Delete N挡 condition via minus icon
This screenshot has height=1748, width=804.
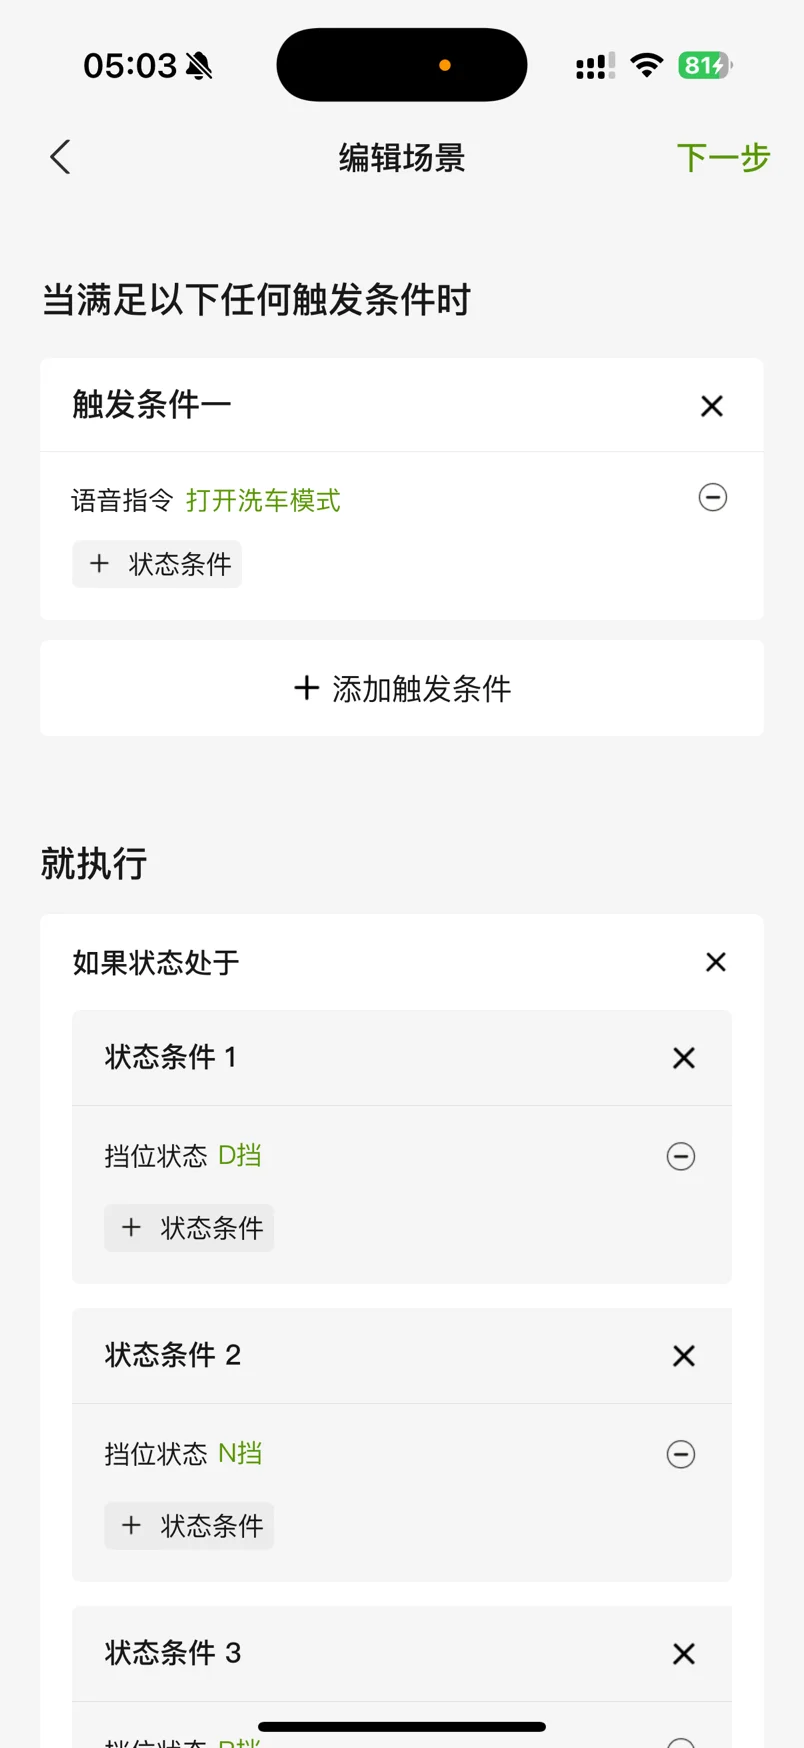(x=681, y=1454)
